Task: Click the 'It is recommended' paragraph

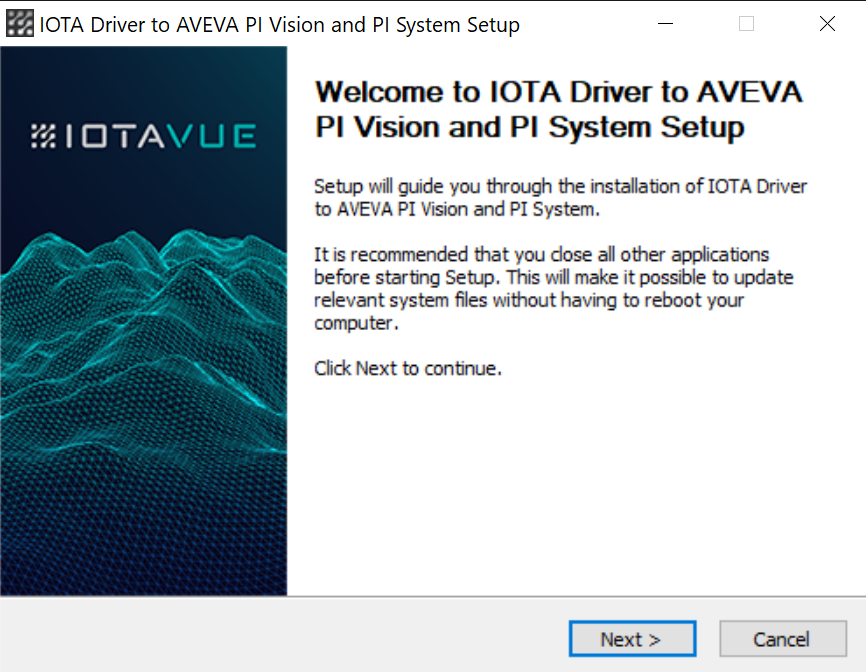Action: click(x=553, y=289)
